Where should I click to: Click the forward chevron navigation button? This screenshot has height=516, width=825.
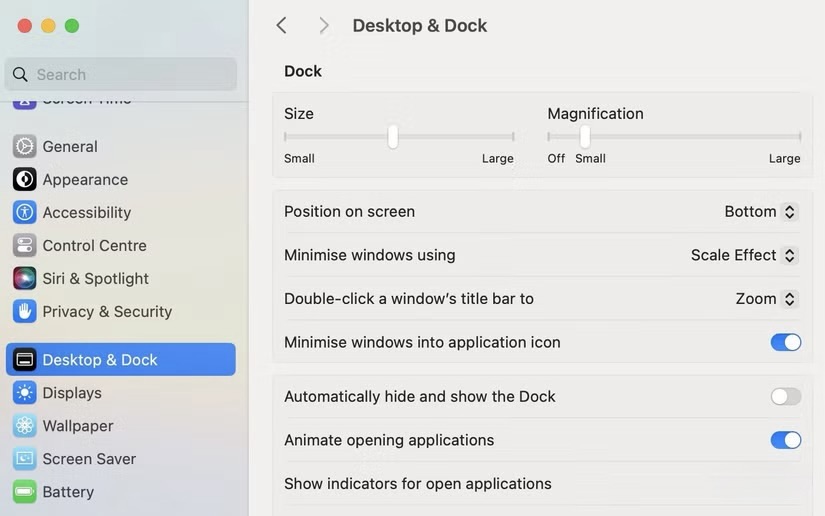coord(323,26)
